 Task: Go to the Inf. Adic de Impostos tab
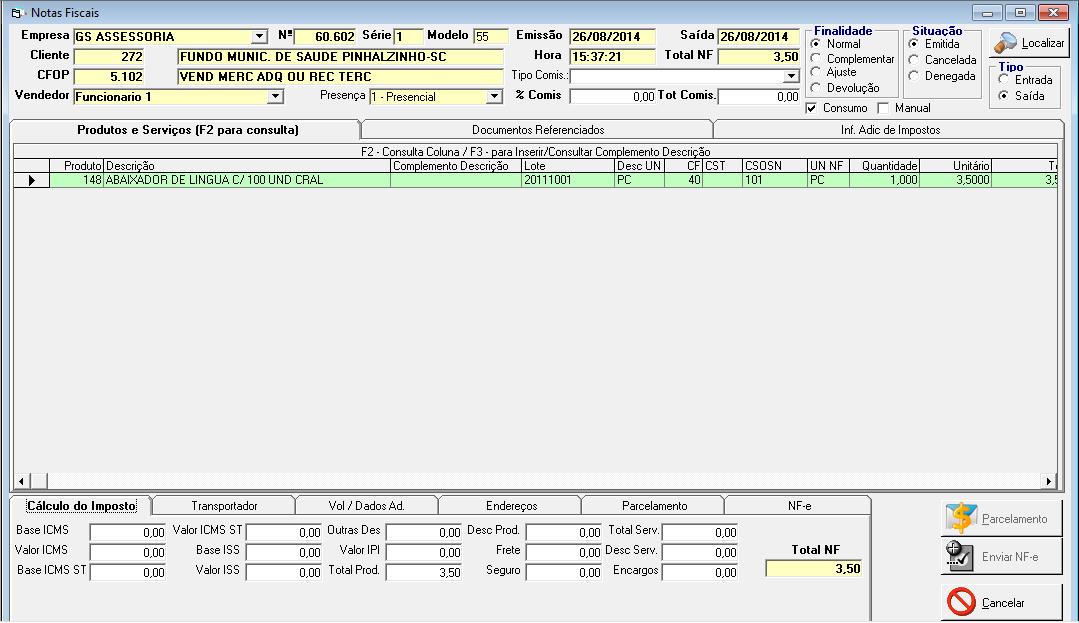[x=889, y=130]
